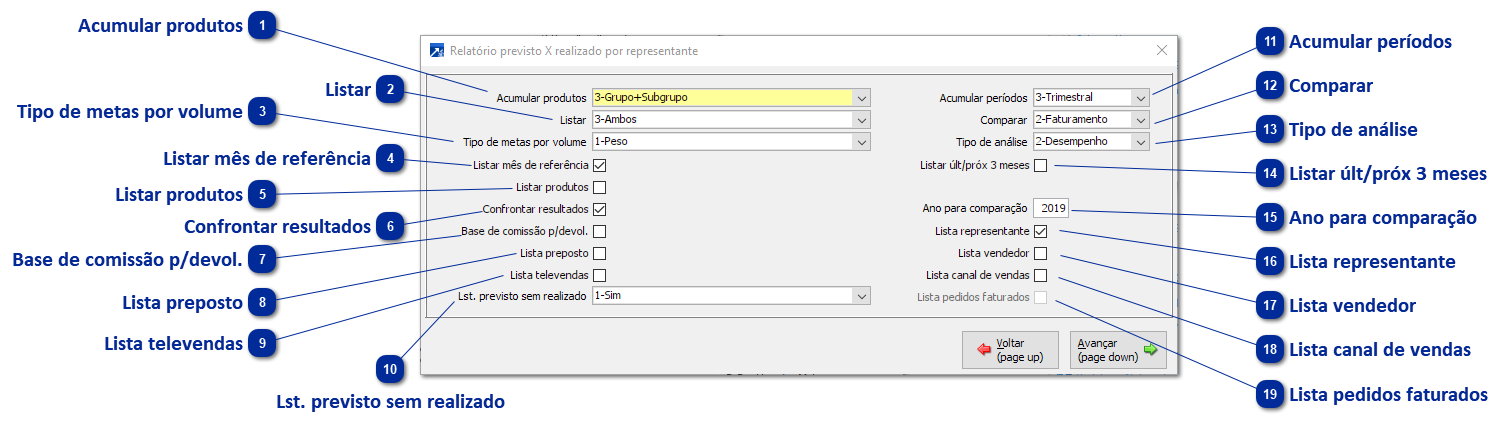Viewport: 1504px width, 430px height.
Task: Expand the Lst. previsto sem realizado dropdown
Action: (862, 296)
